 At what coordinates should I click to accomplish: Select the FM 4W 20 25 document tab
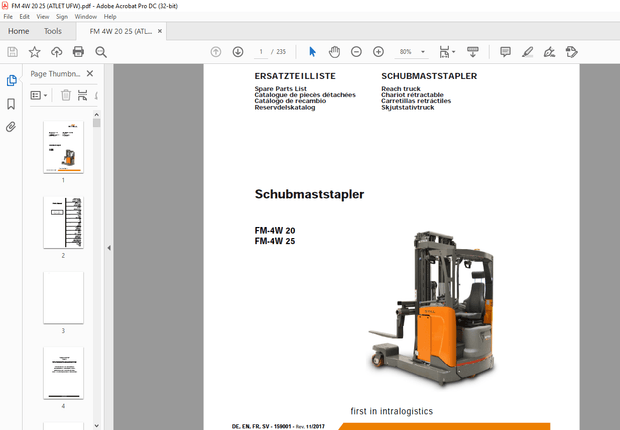click(x=121, y=31)
